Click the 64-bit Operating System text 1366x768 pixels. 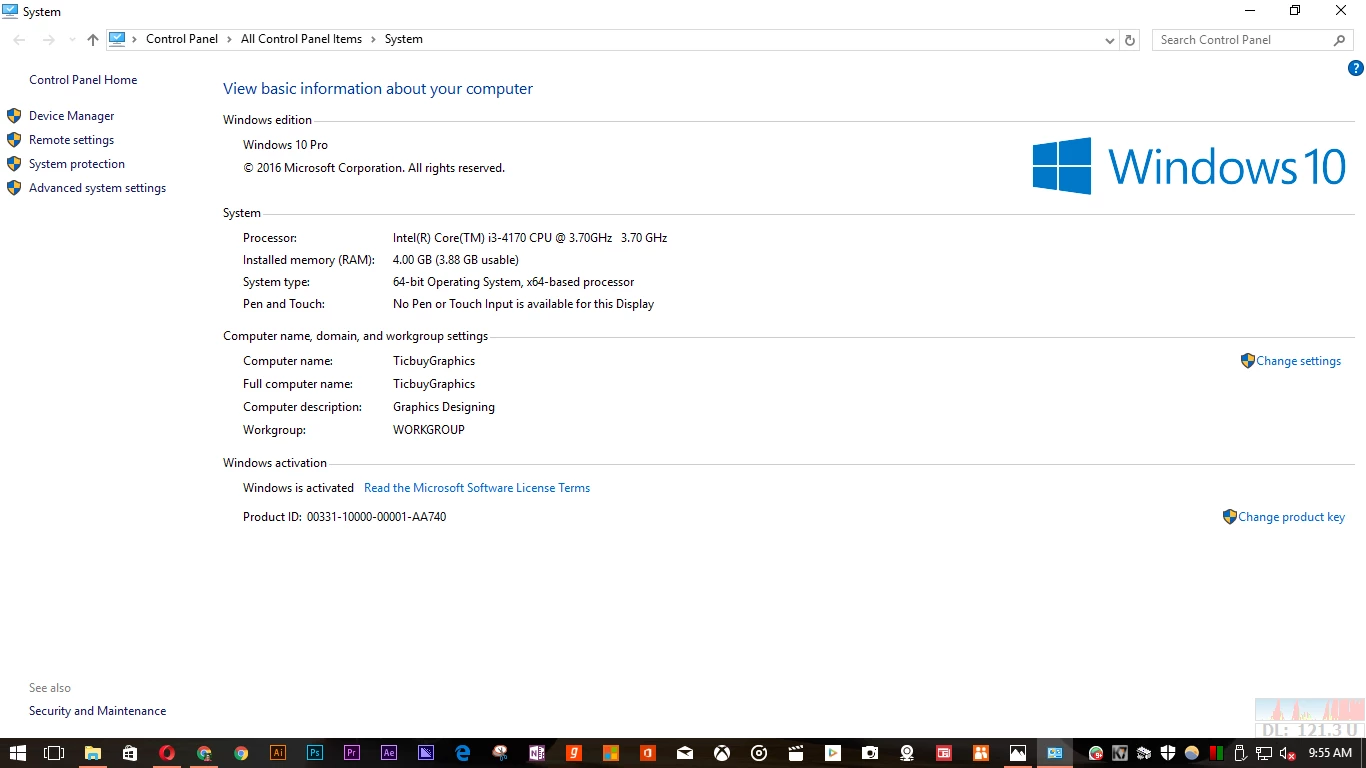pos(513,282)
